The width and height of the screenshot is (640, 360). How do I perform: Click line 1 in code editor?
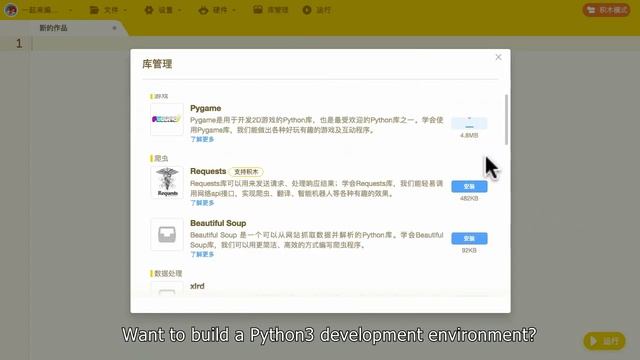[x=335, y=43]
